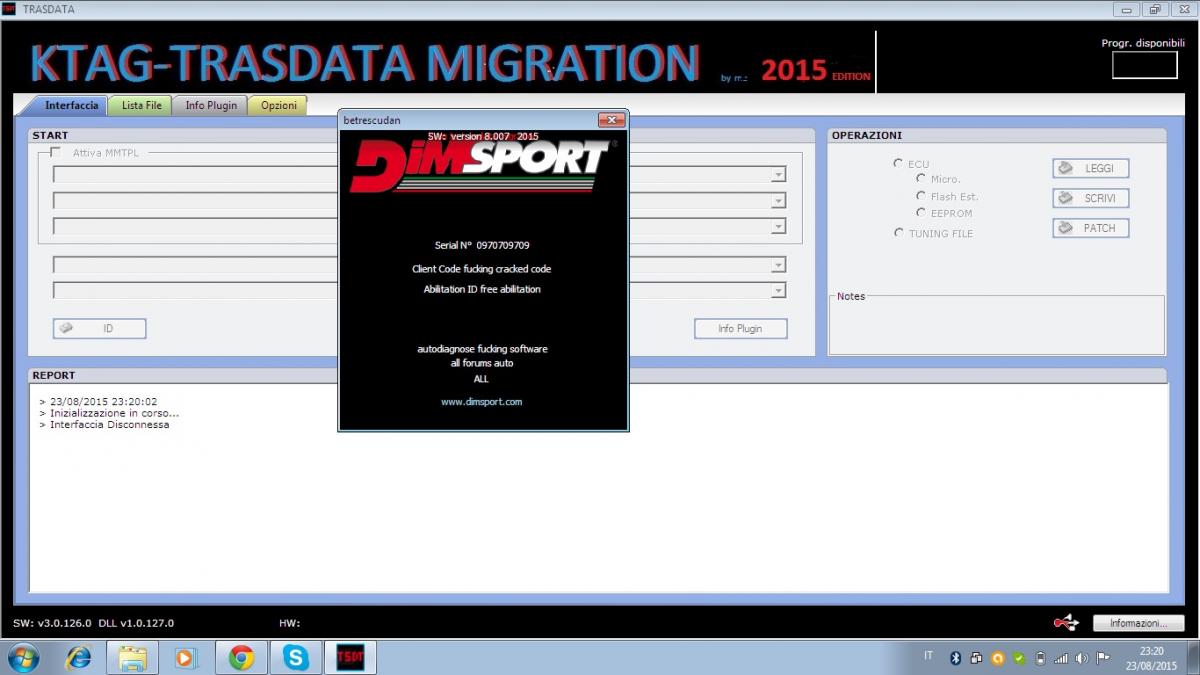Select the ECU radio option

coord(898,163)
